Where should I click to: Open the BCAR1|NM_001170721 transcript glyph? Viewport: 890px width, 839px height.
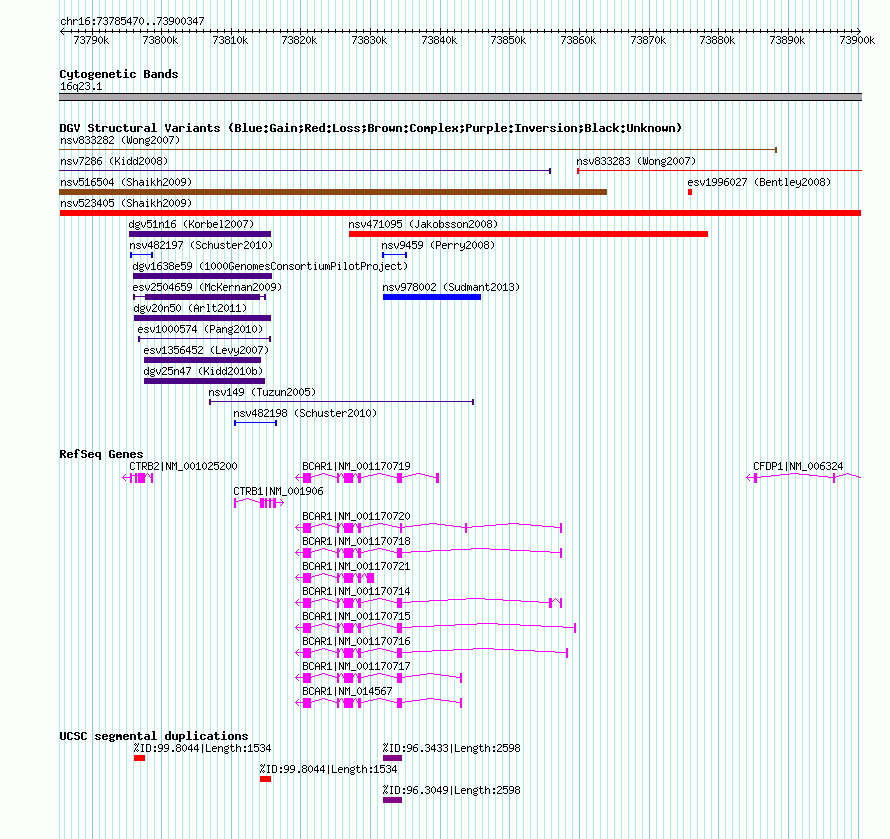tap(335, 578)
